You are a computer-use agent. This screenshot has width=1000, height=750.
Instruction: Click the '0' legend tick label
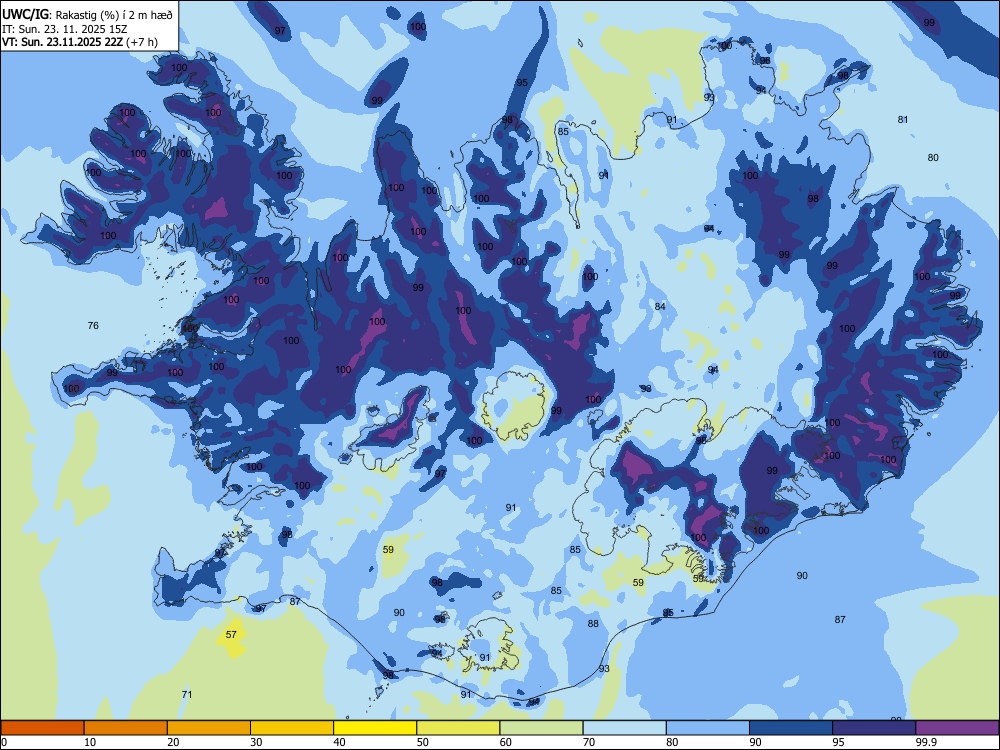pos(4,742)
